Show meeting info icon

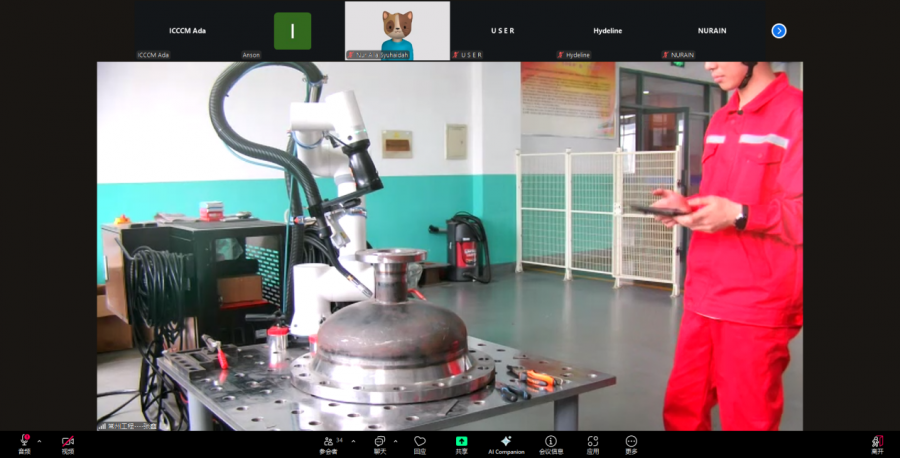point(551,442)
